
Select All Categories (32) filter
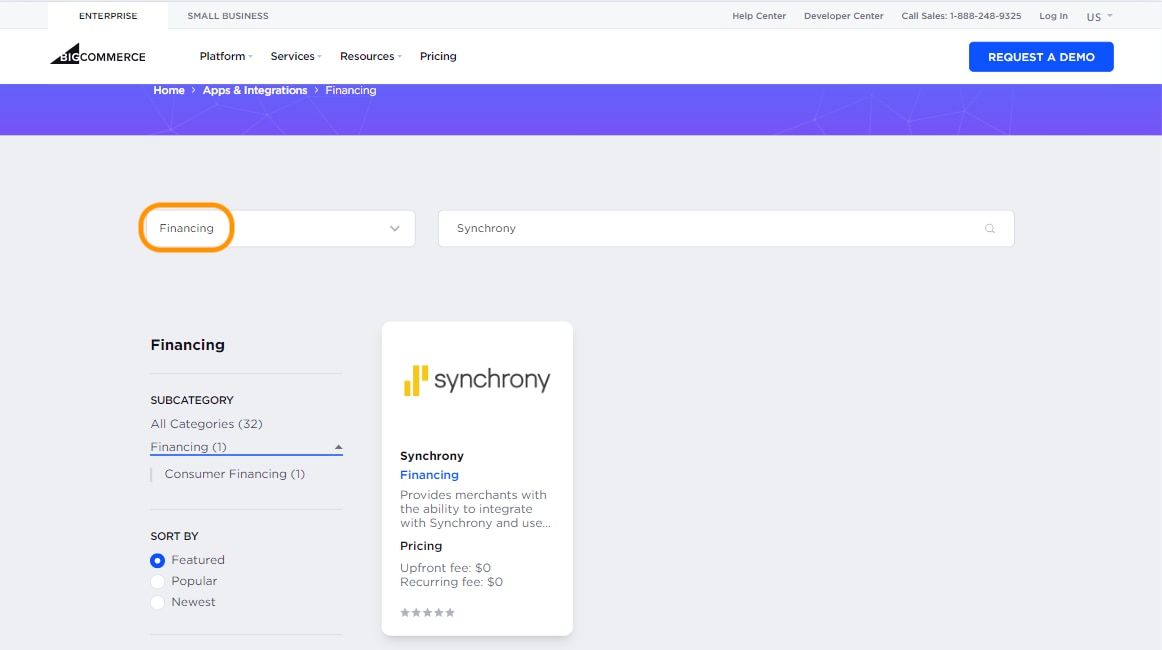coord(206,424)
